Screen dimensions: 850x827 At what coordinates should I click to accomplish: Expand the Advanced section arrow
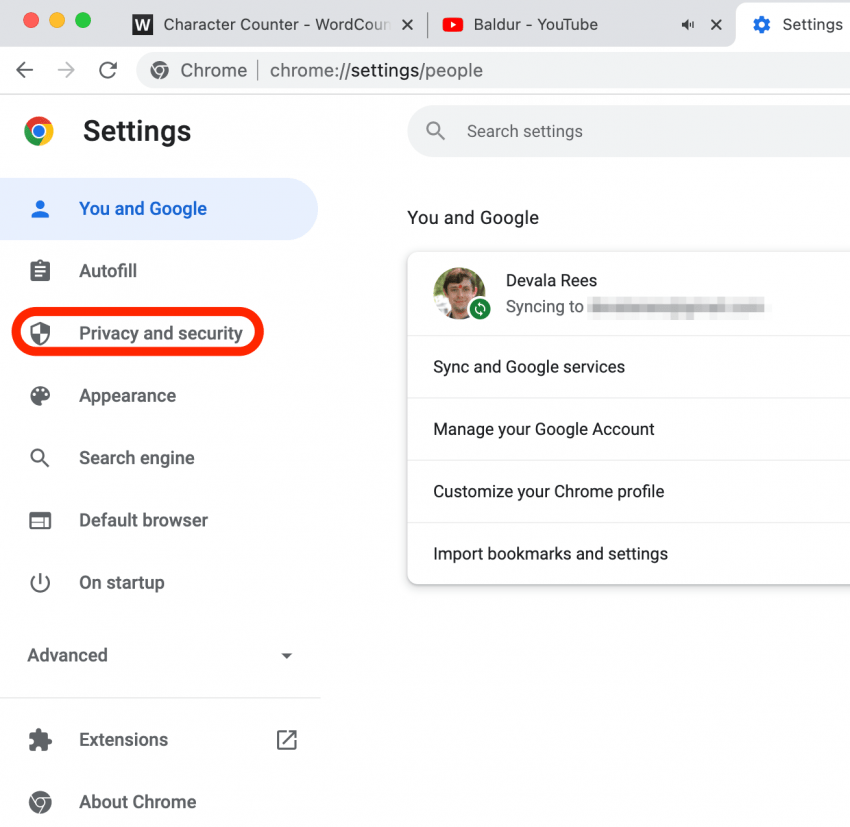(287, 656)
